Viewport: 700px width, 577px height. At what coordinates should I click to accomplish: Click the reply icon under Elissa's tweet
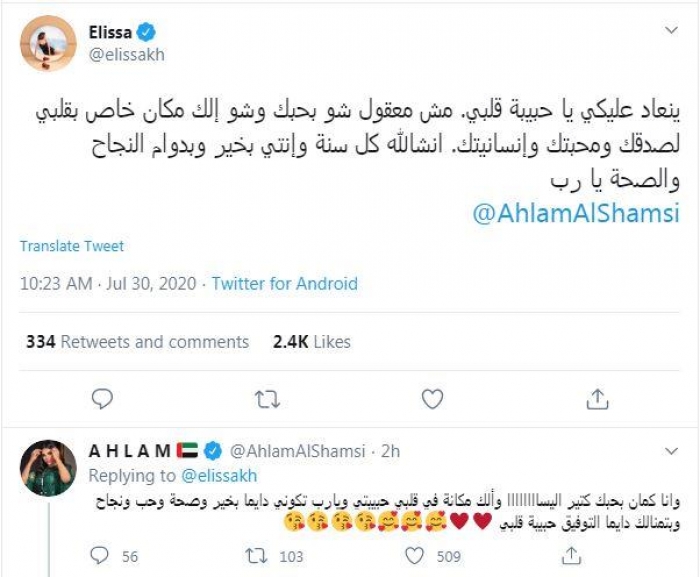pos(101,400)
